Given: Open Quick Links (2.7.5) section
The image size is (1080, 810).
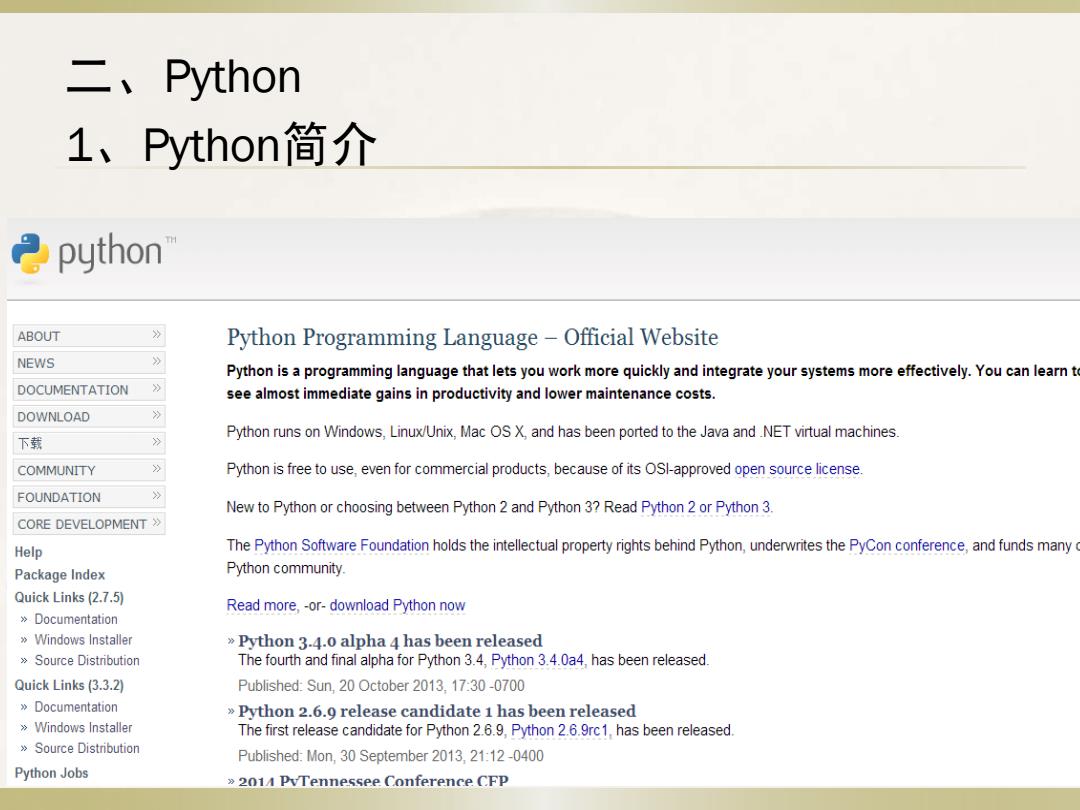Looking at the screenshot, I should point(69,597).
